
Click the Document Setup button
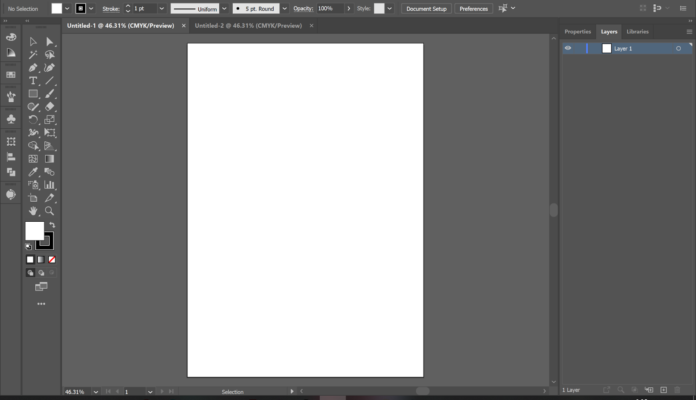[426, 8]
